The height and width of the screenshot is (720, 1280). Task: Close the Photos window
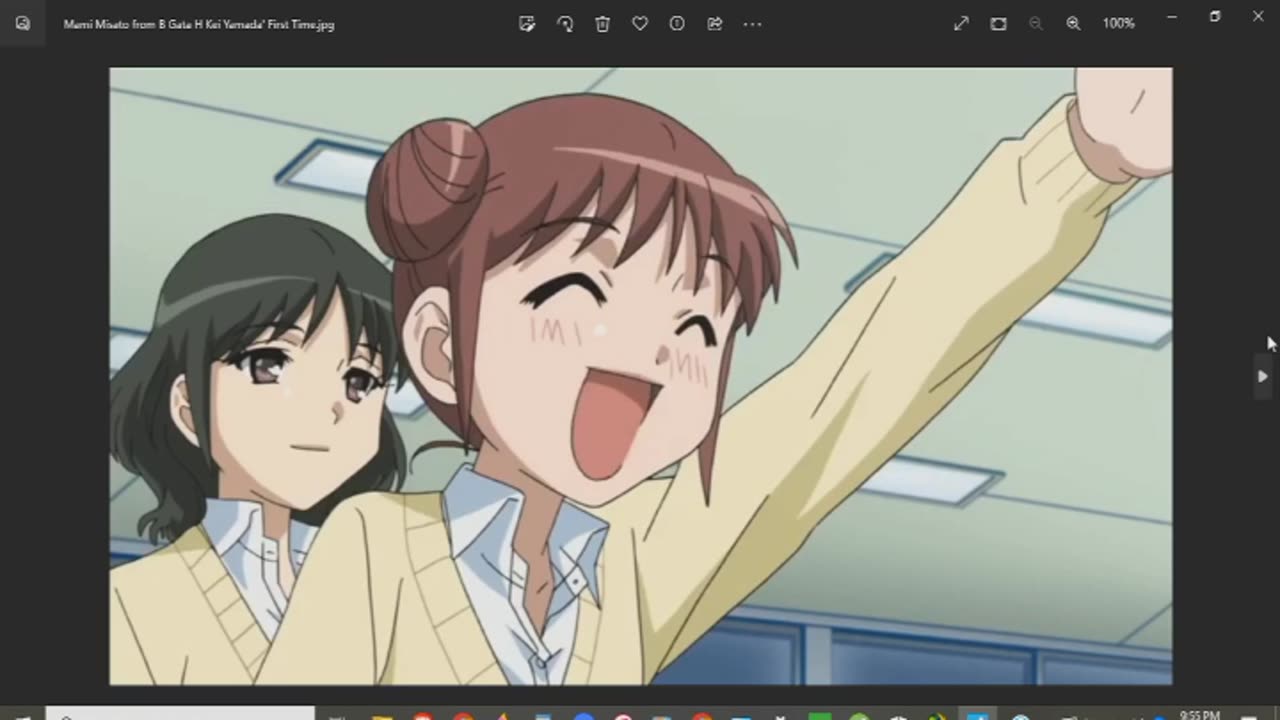(1258, 17)
